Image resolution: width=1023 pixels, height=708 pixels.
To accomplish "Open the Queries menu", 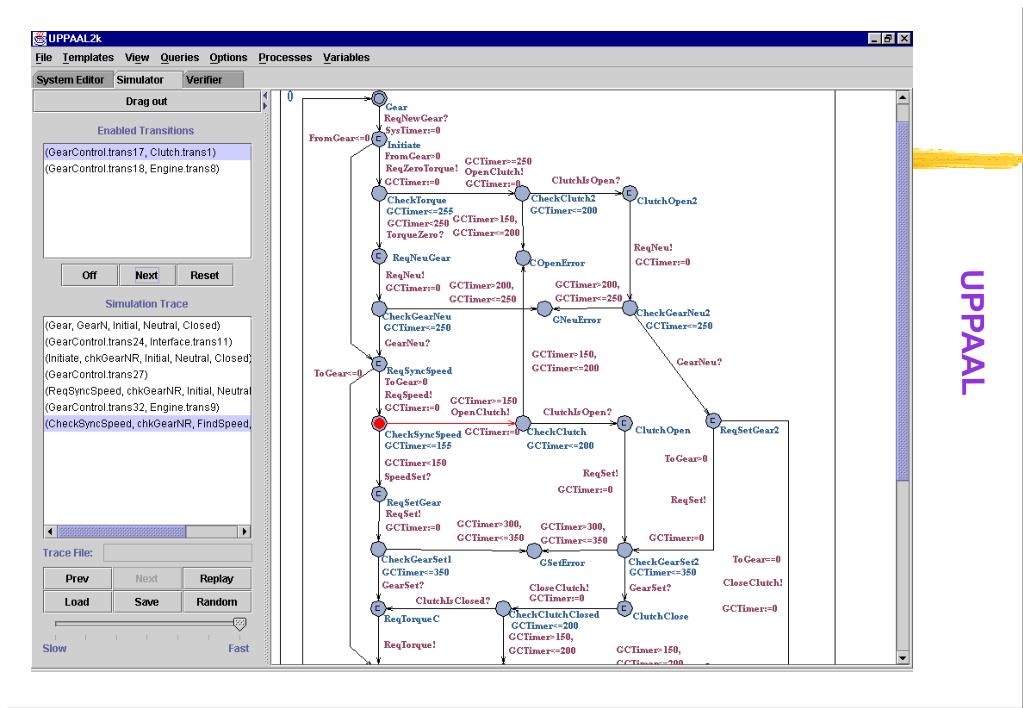I will click(x=179, y=57).
